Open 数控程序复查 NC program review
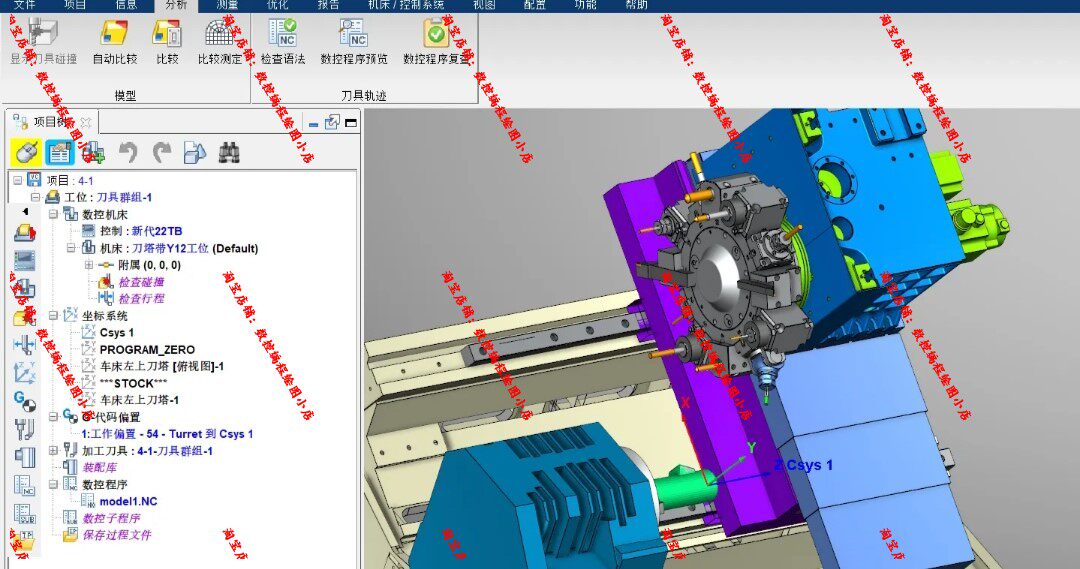Screen dimensions: 1080x569 point(436,41)
